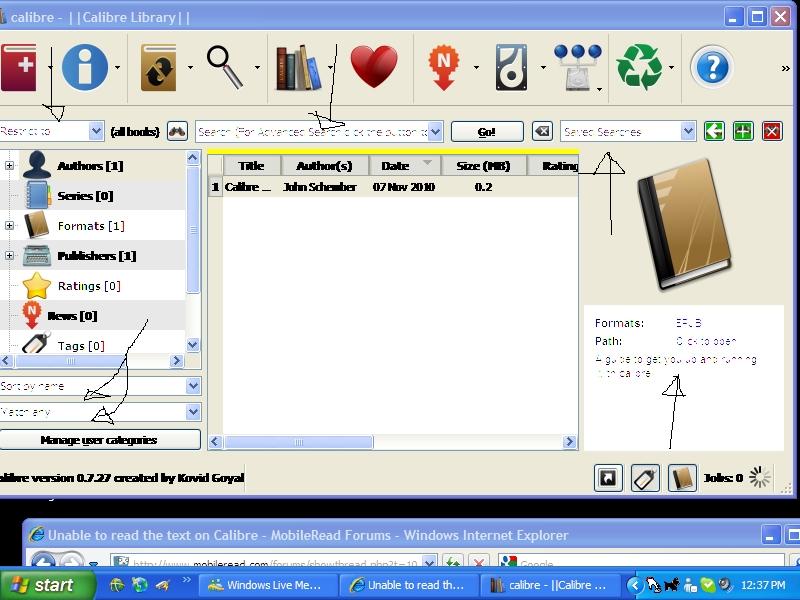
Task: Sort by the Author(s) column header
Action: tap(324, 166)
